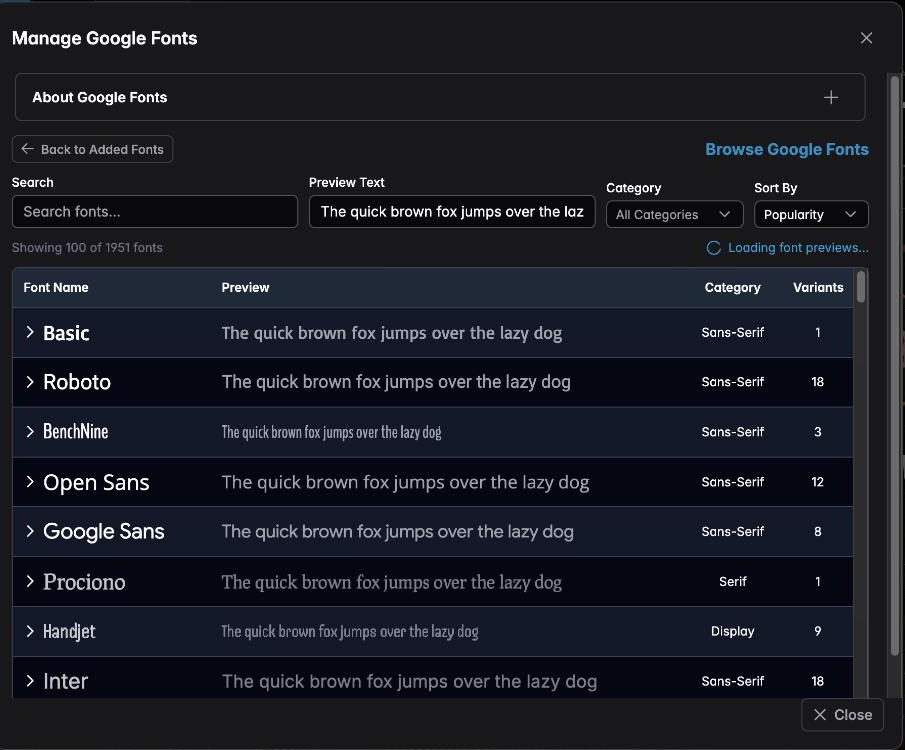Click the Prociono preview sentence
Screen dimensions: 905x750
[x=392, y=583]
